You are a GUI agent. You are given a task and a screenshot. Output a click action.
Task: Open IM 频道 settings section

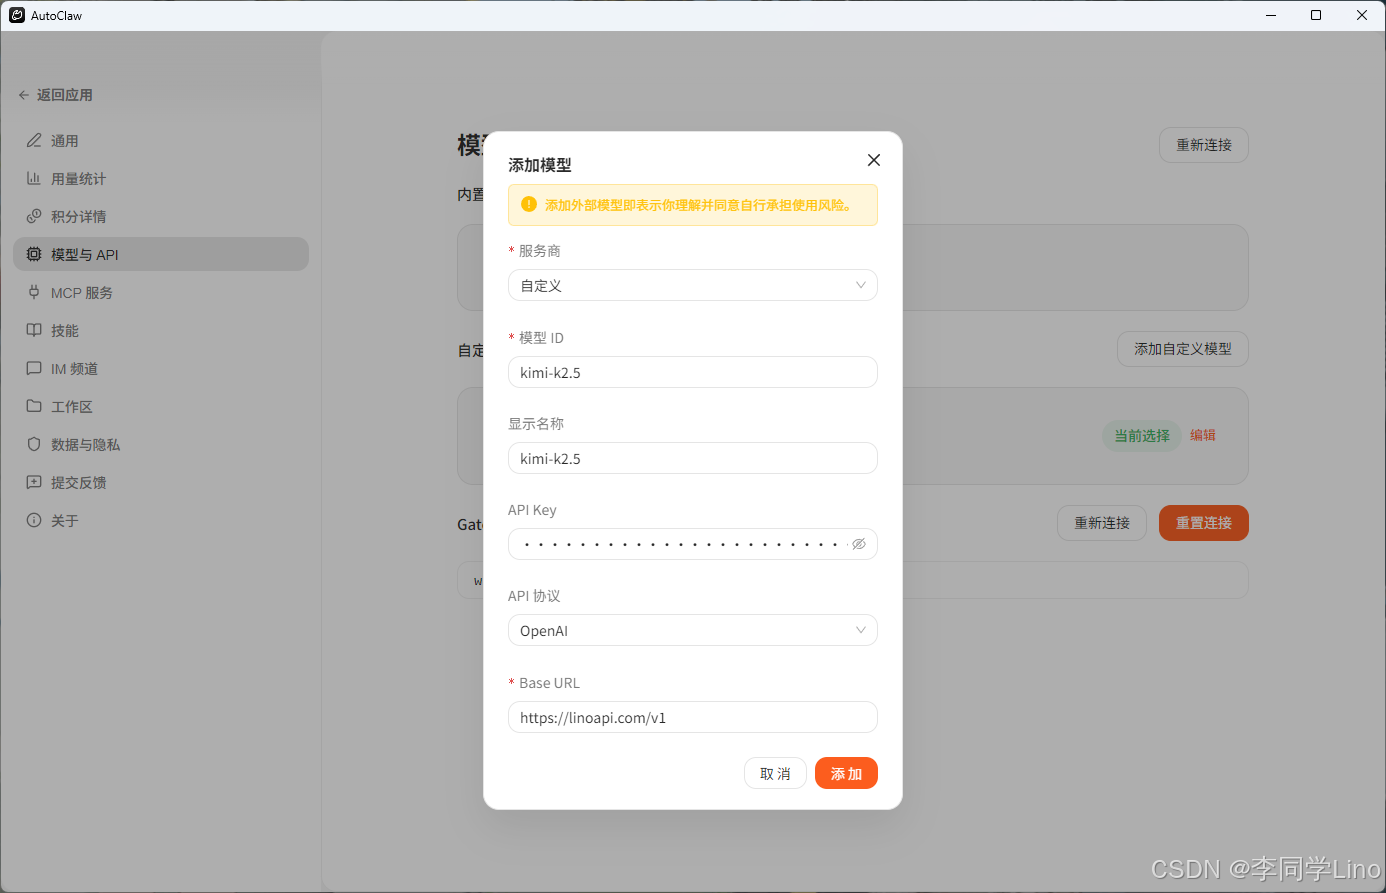click(x=161, y=369)
